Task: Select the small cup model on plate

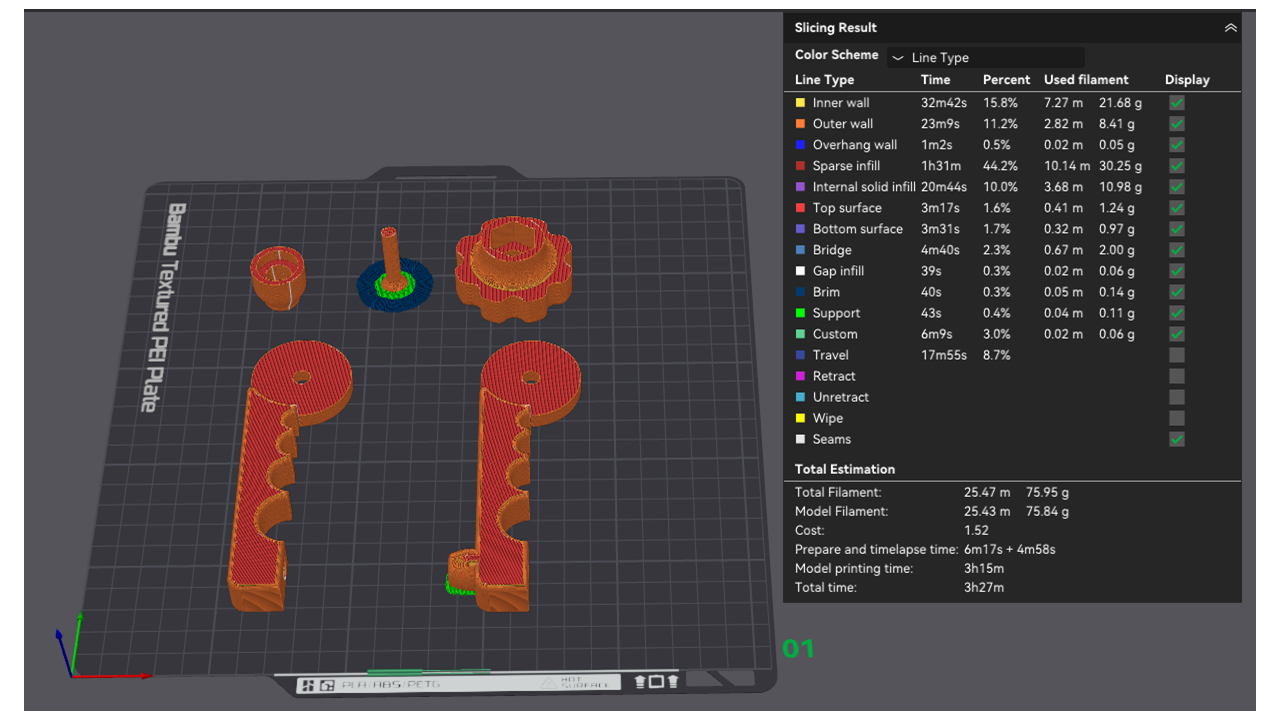Action: point(278,274)
